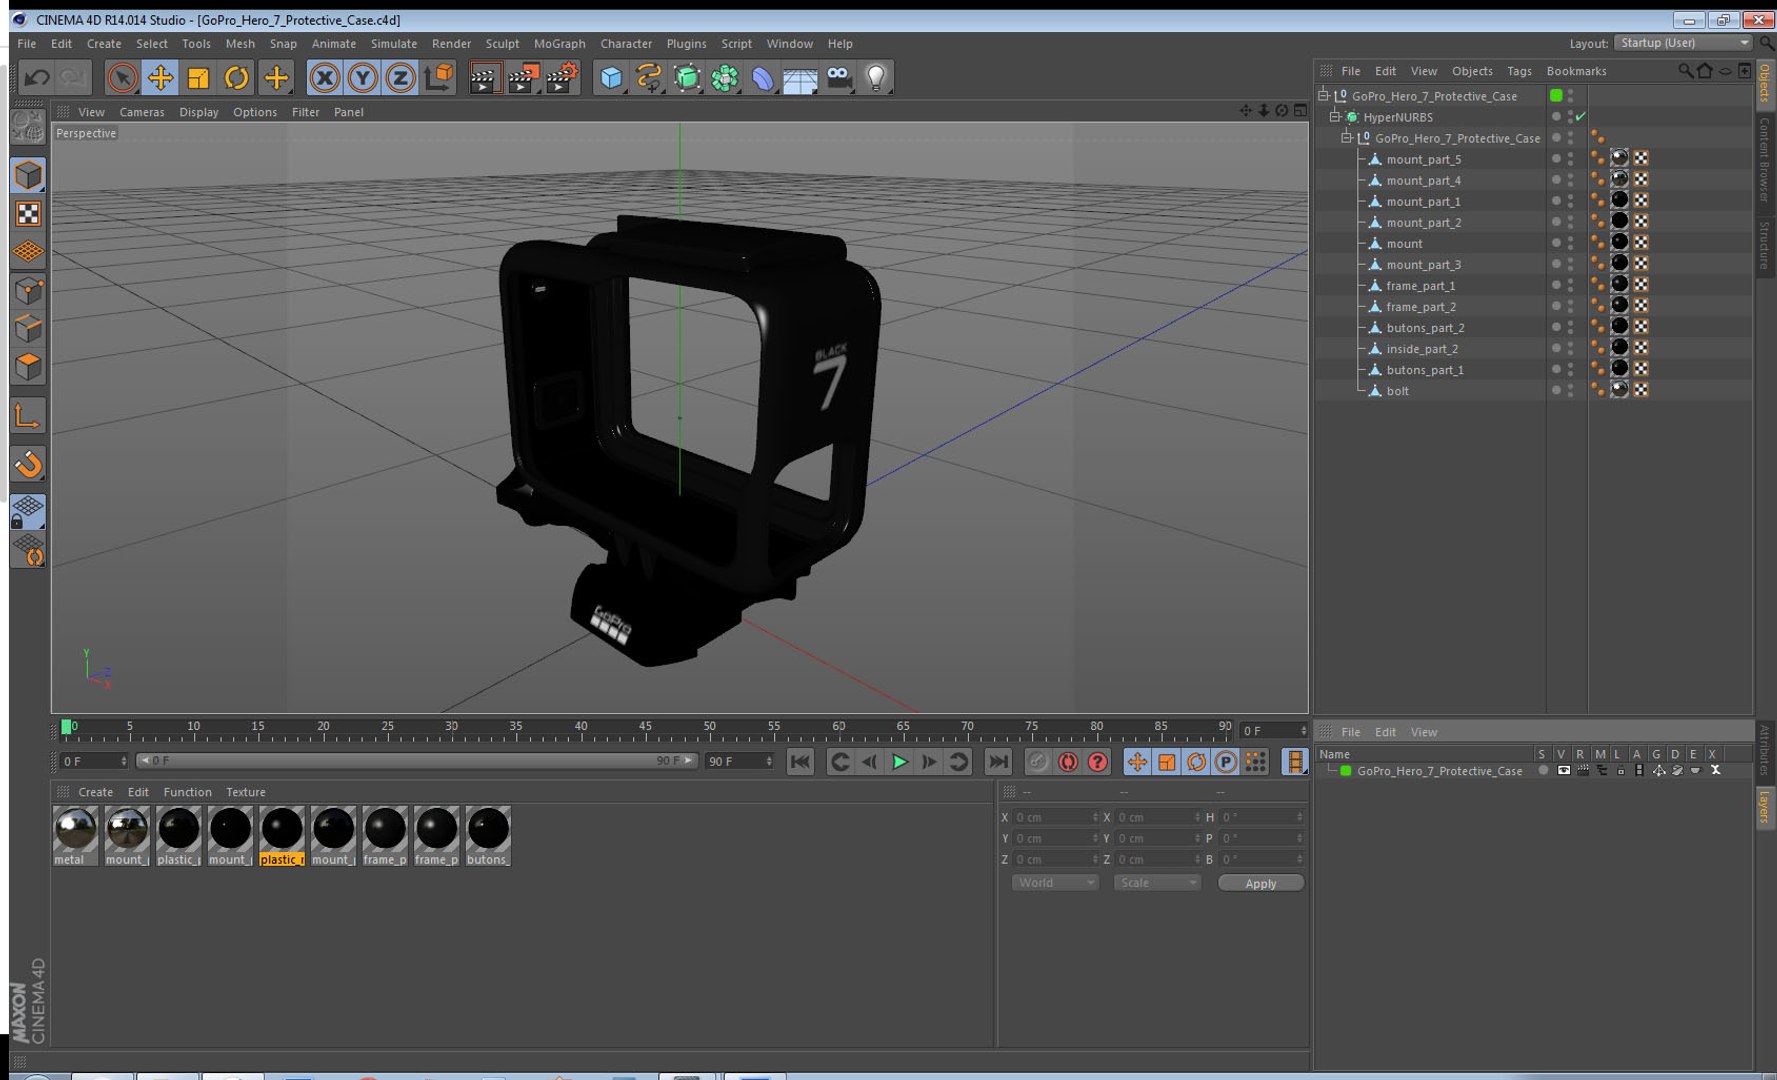
Task: Add a Light object
Action: click(x=877, y=77)
